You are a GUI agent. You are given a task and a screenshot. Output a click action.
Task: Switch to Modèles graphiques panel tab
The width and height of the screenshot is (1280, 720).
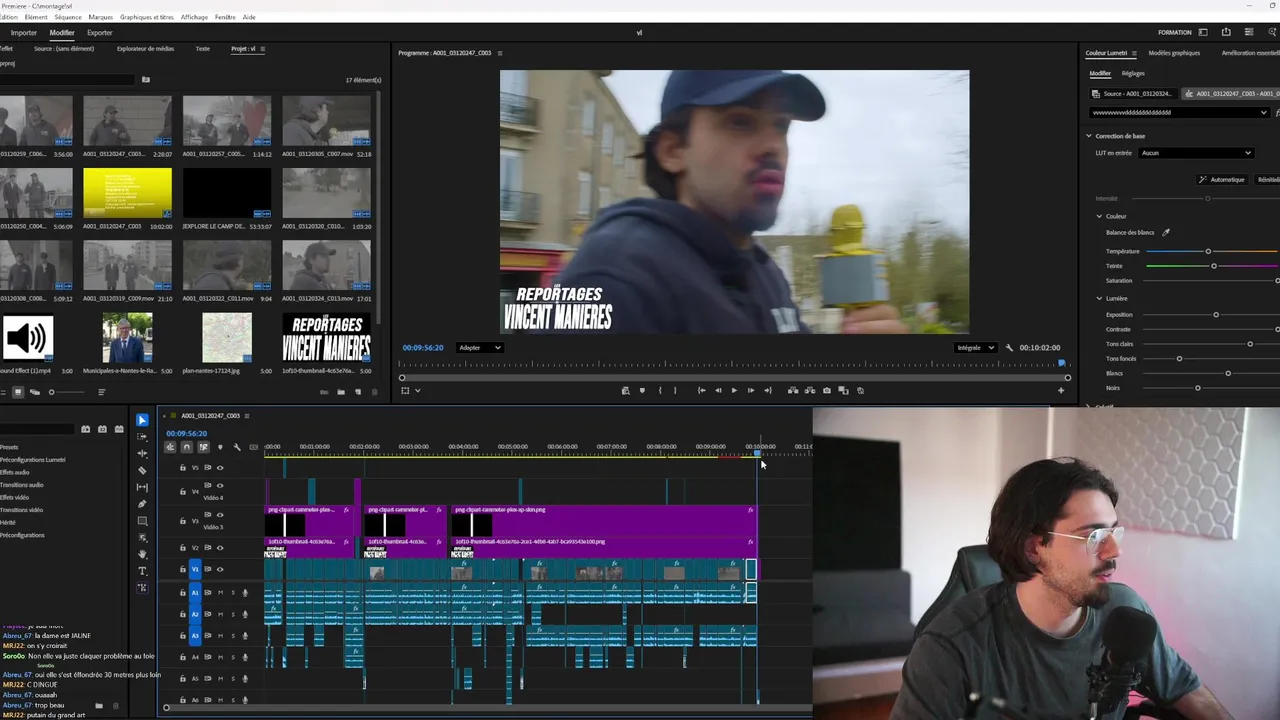(1174, 53)
